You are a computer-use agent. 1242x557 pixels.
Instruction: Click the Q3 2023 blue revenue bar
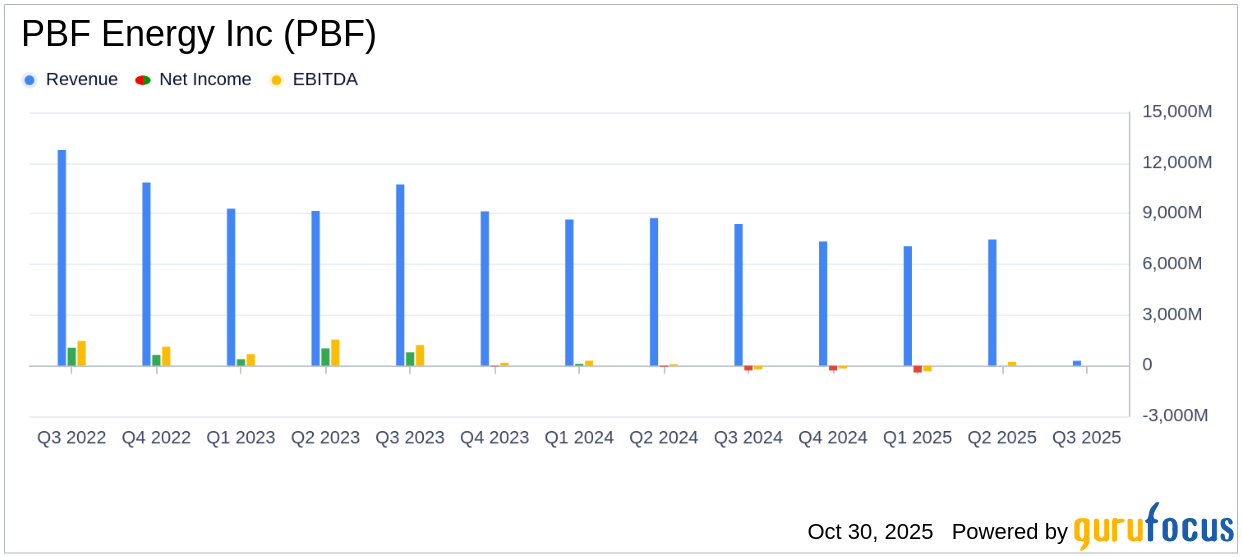pyautogui.click(x=400, y=274)
